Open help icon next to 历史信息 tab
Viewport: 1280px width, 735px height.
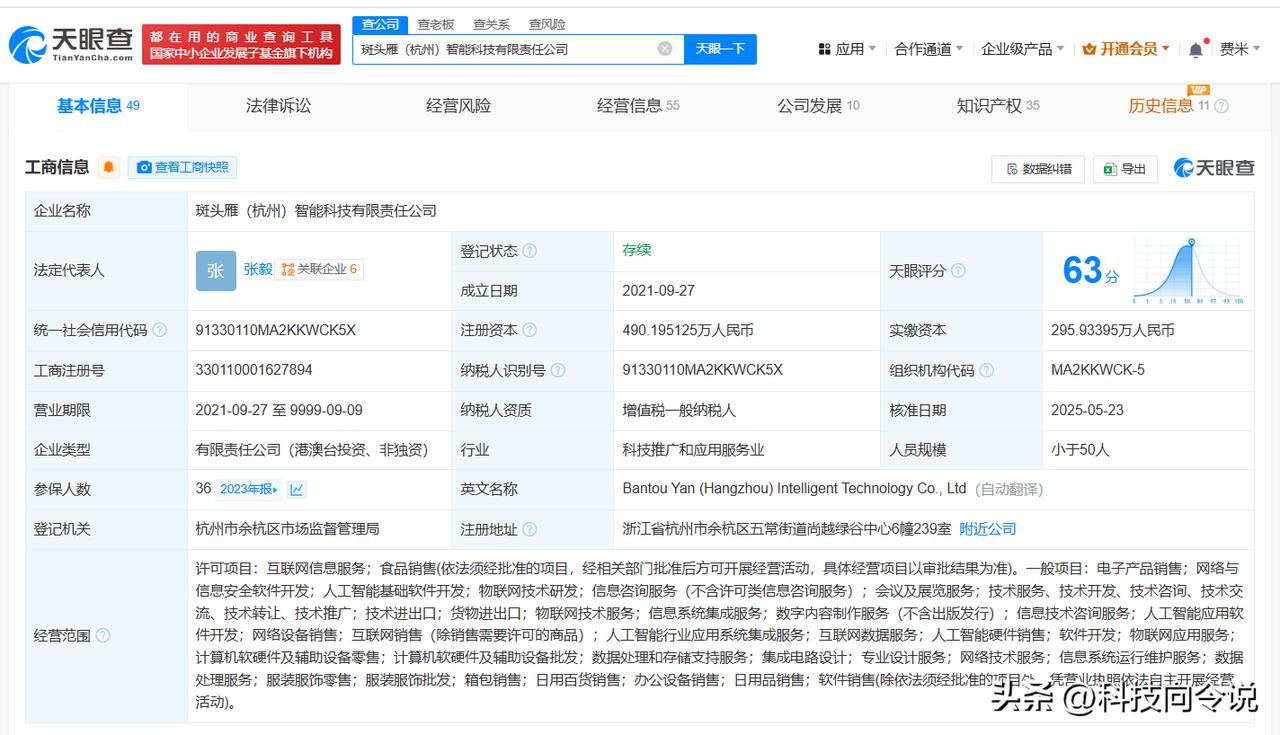1221,106
